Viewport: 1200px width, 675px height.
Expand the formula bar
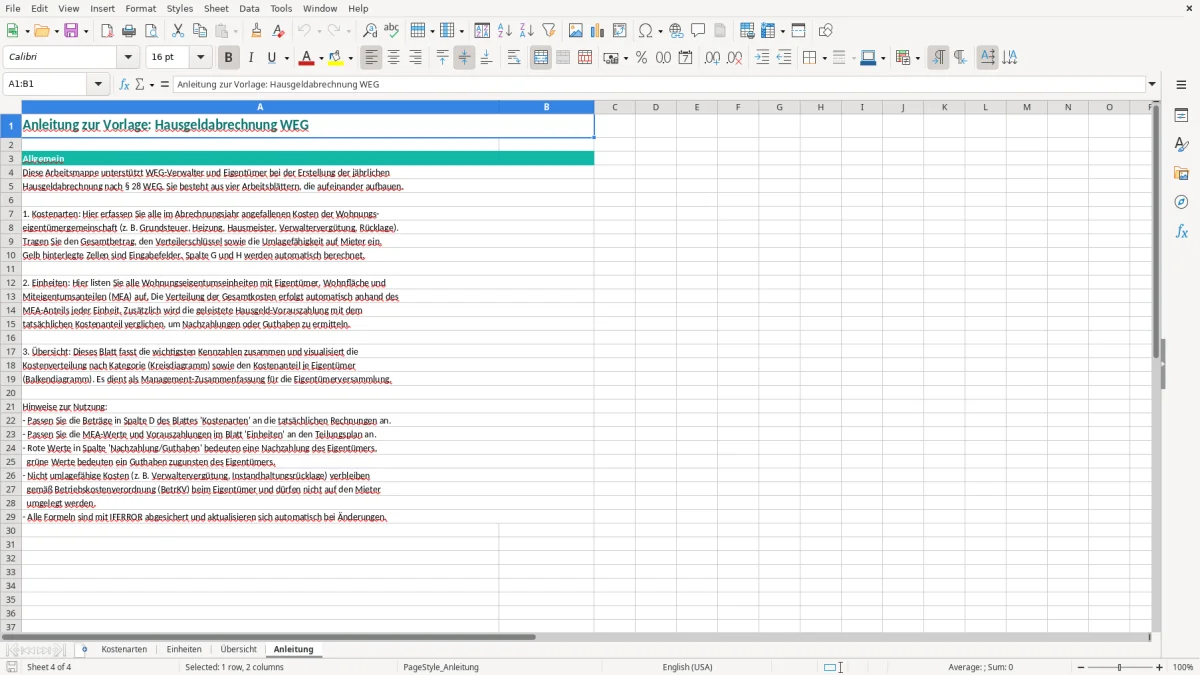[1152, 84]
